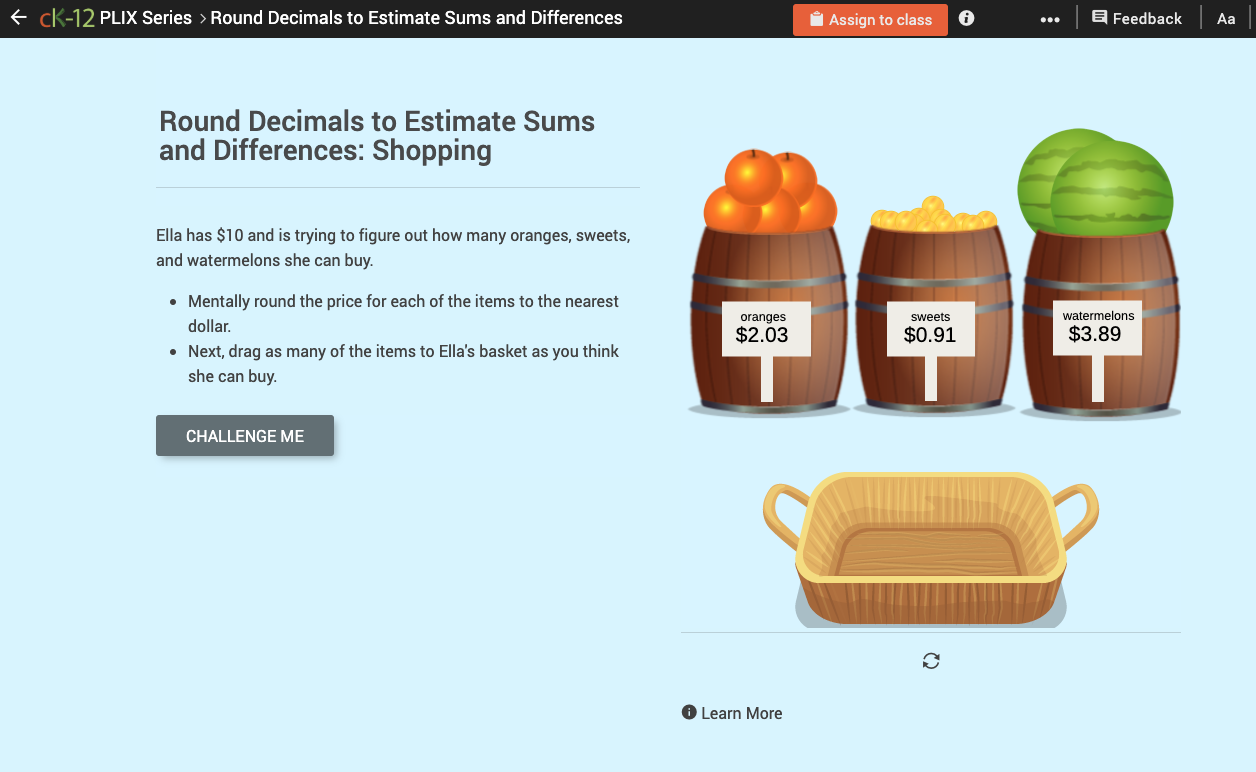Click the Learn More info icon
This screenshot has height=772, width=1256.
click(688, 712)
